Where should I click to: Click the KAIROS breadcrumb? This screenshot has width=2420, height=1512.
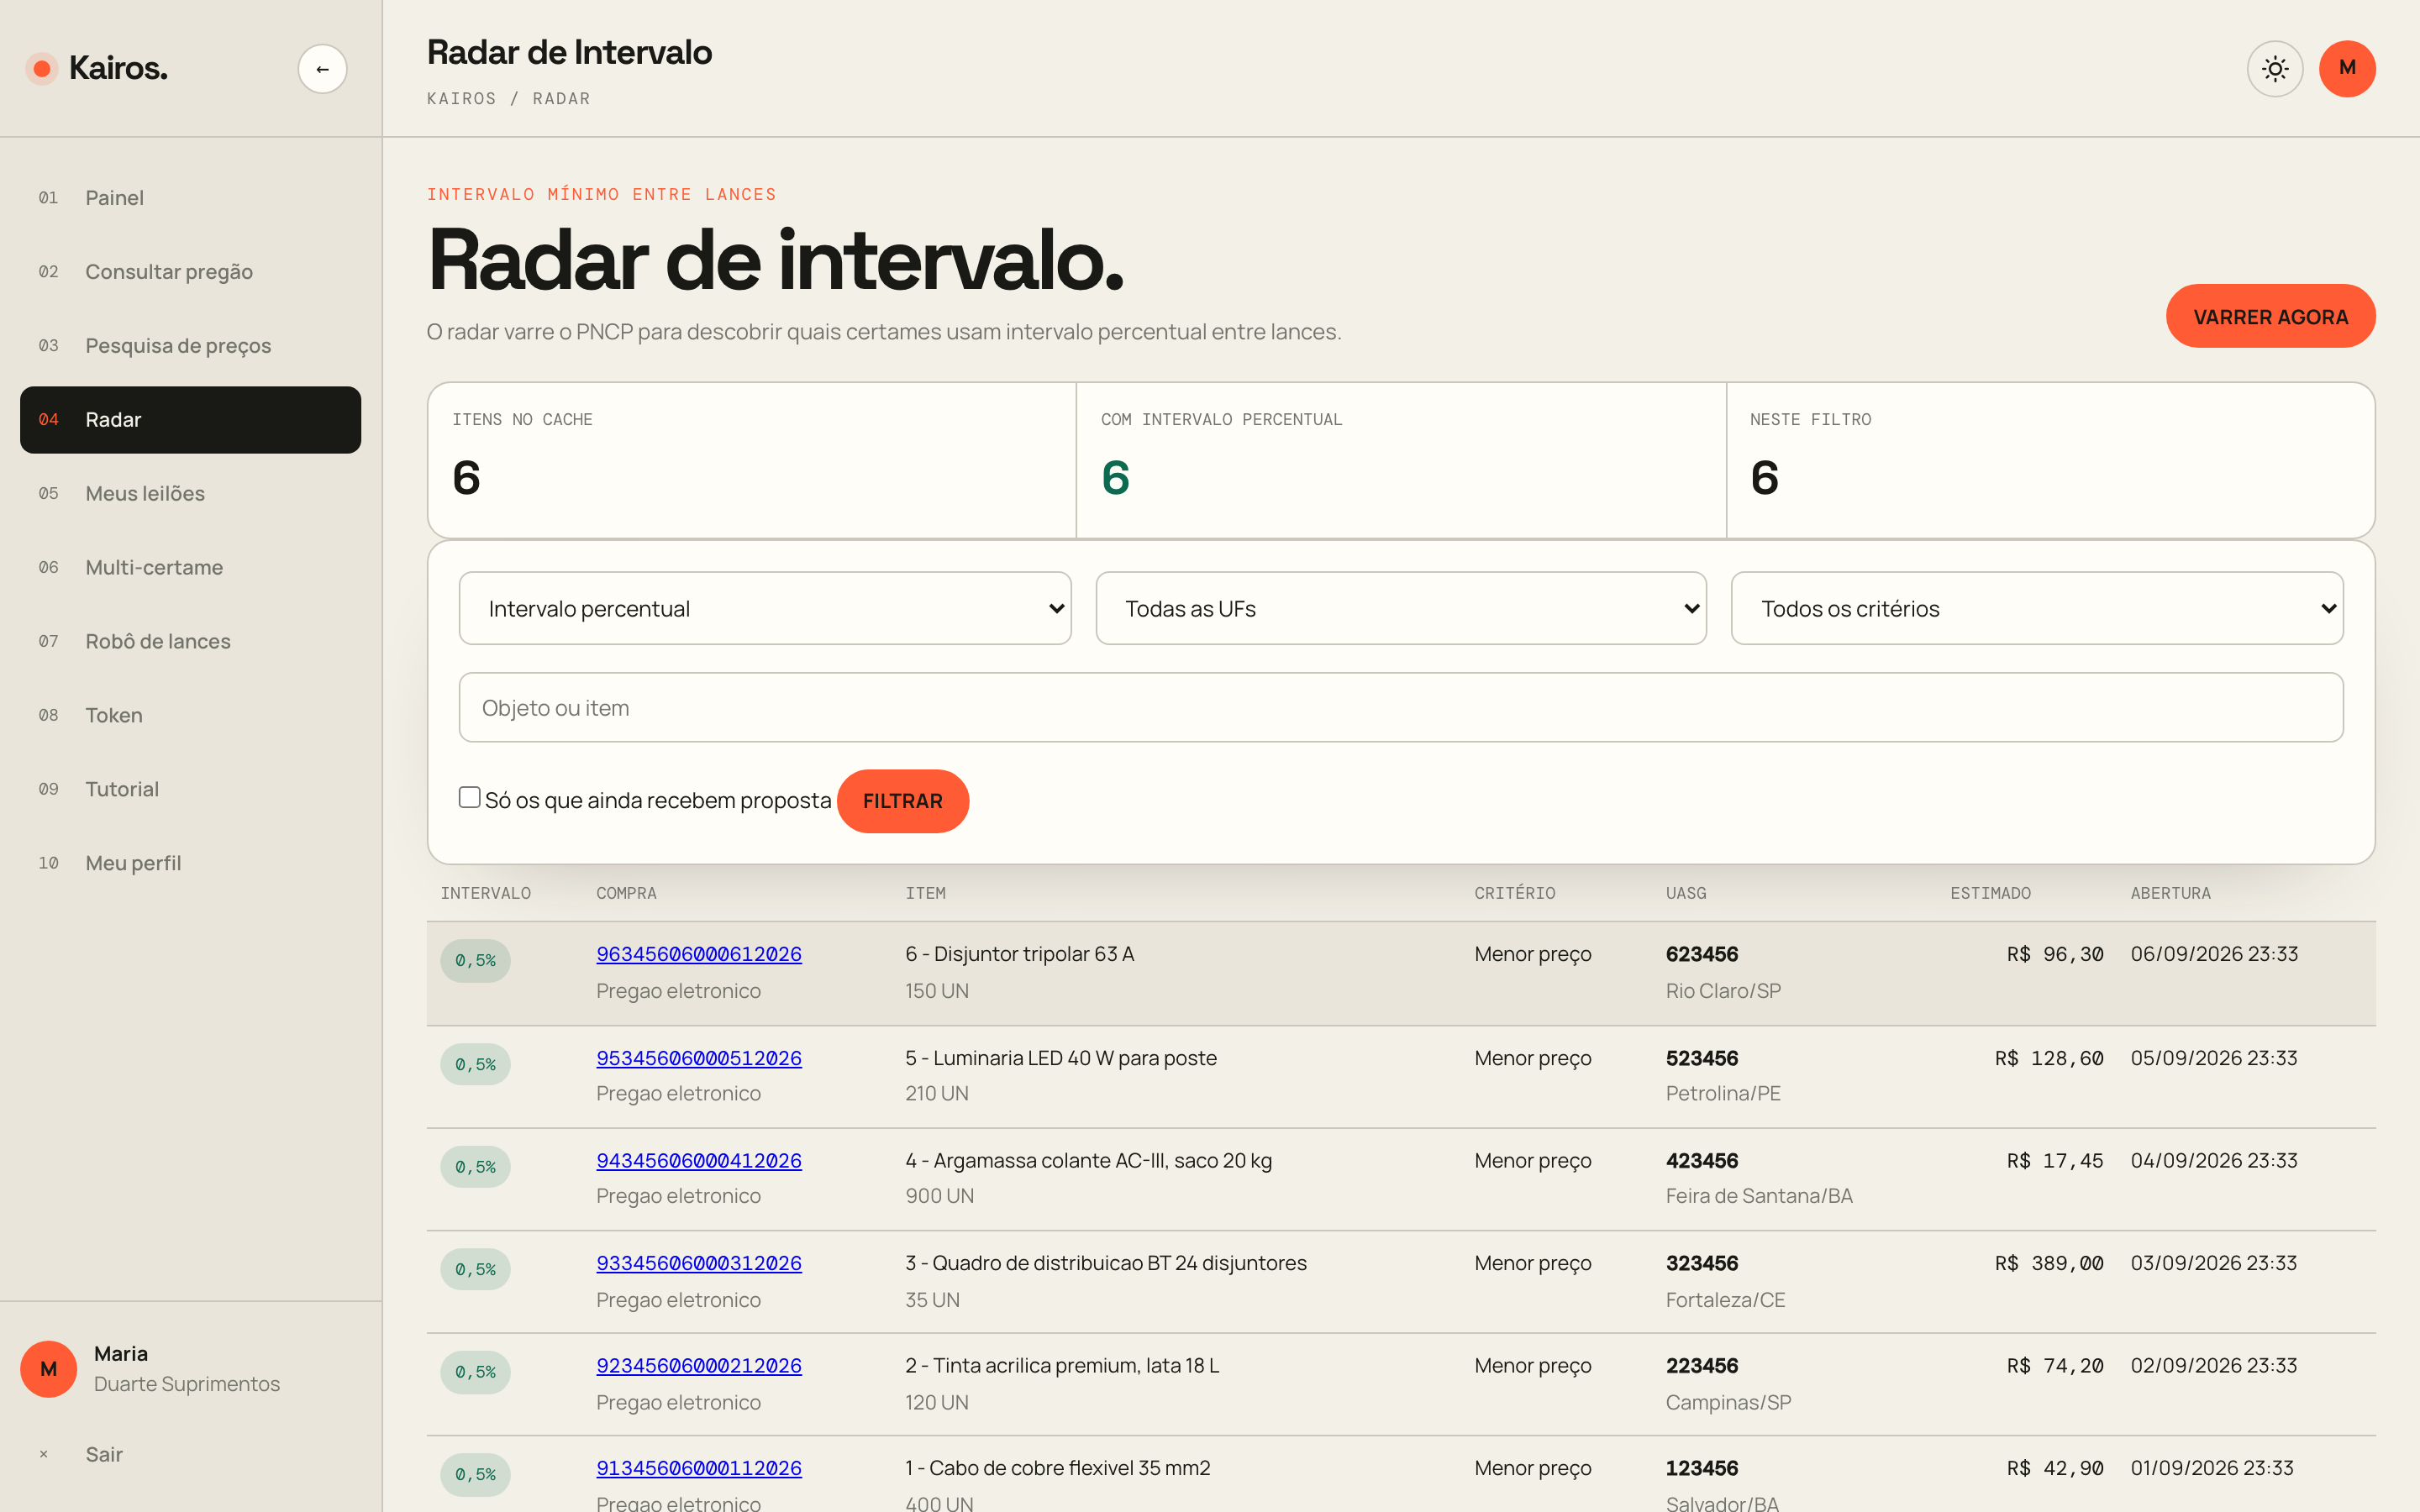[x=461, y=98]
